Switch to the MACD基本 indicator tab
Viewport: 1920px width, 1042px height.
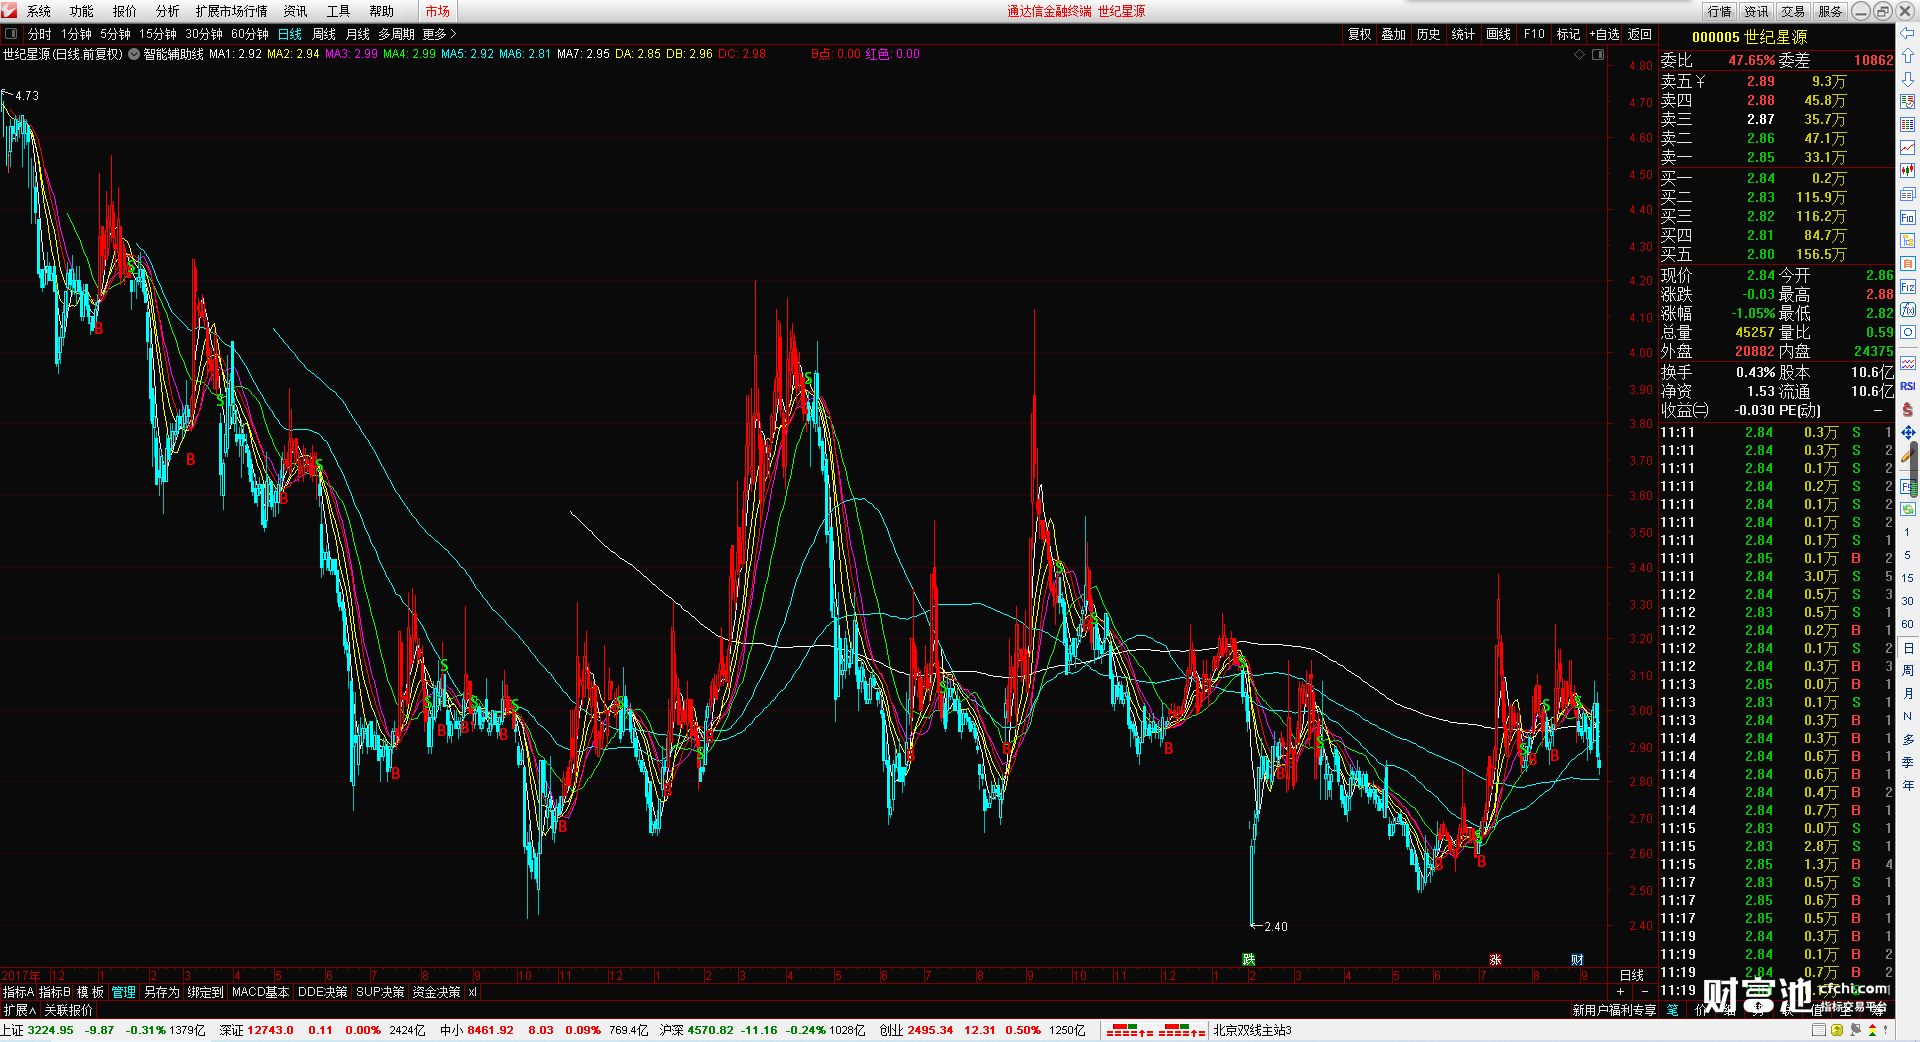(260, 992)
